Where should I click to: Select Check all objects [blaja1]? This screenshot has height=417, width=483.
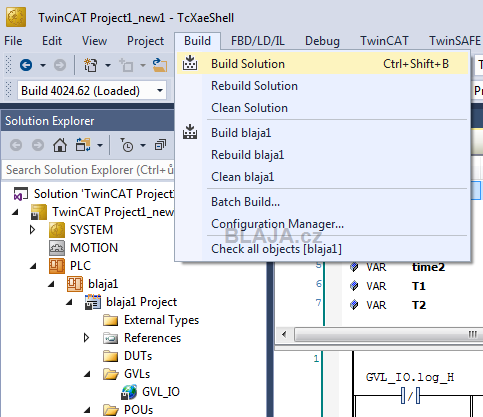[x=323, y=249]
